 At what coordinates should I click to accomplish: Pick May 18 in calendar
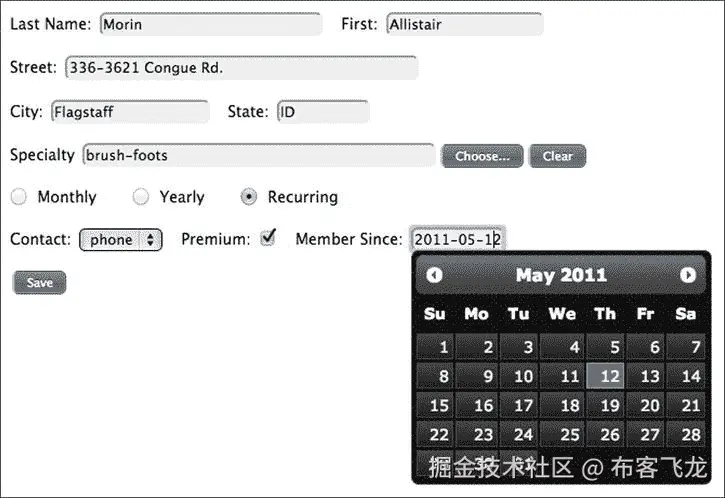point(562,405)
